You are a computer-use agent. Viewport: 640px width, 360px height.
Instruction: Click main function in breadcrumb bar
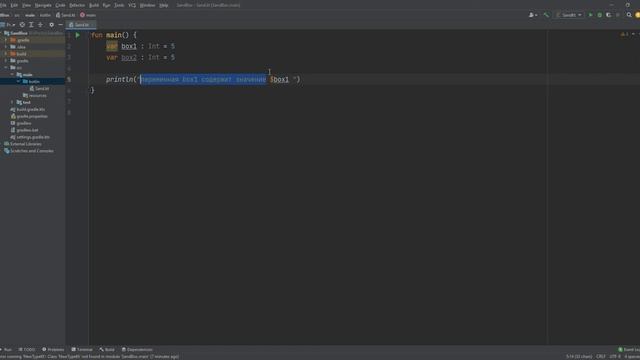[88, 15]
